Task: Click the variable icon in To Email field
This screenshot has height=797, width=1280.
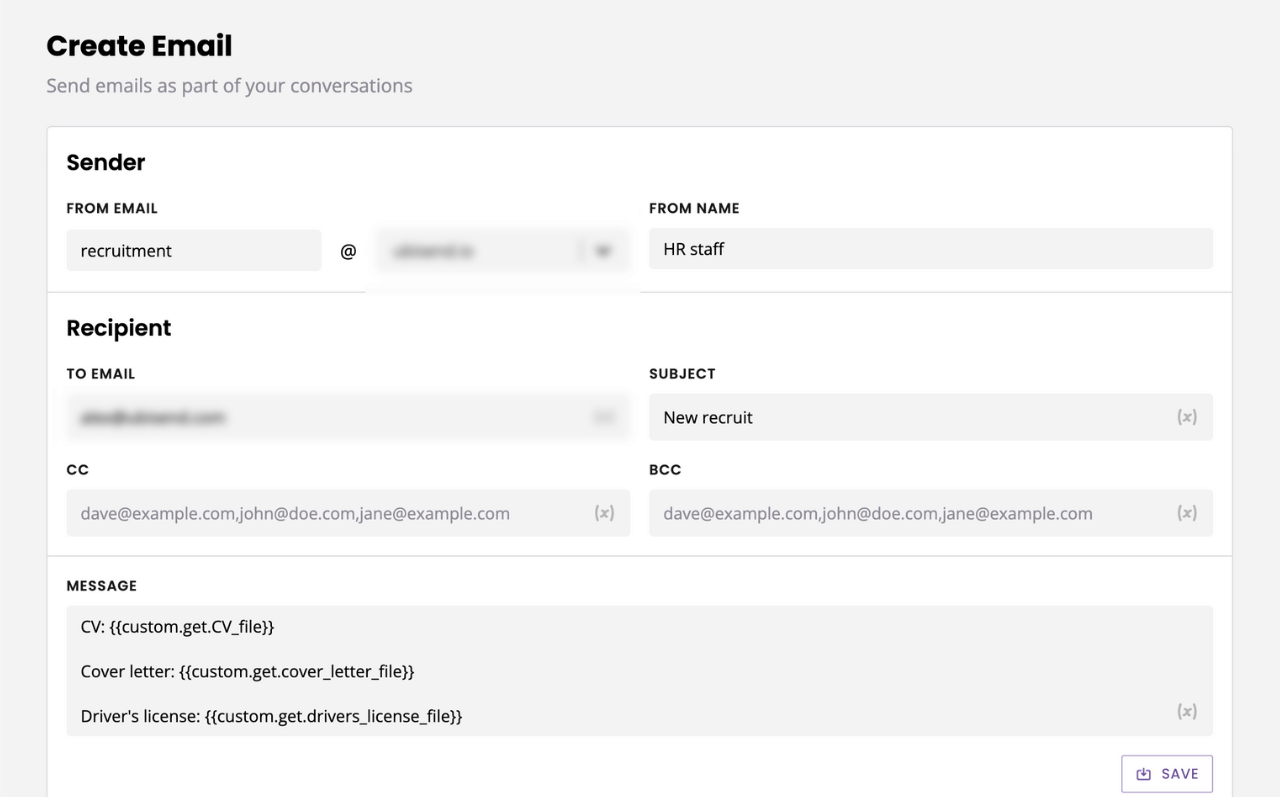Action: click(x=604, y=417)
